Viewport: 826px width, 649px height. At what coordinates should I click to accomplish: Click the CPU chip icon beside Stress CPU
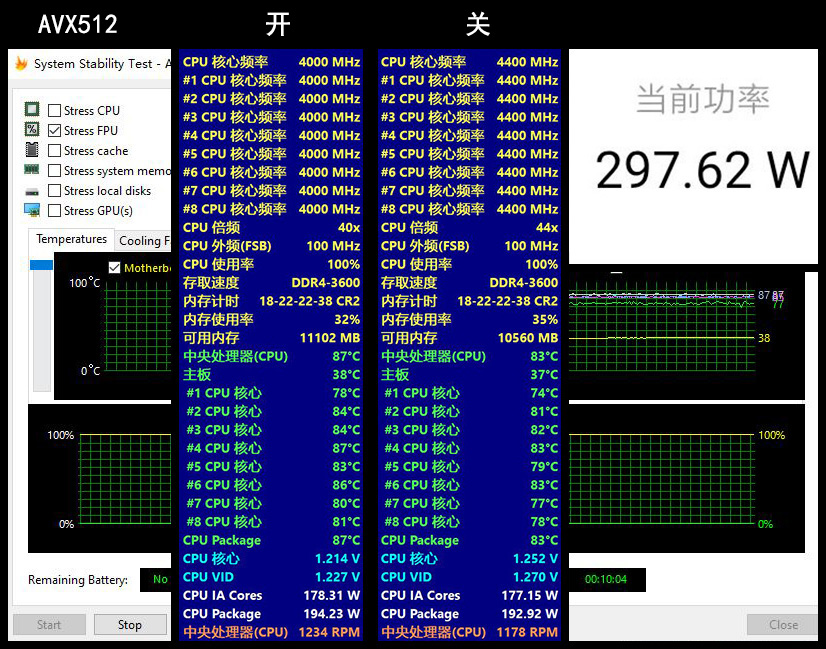point(32,110)
